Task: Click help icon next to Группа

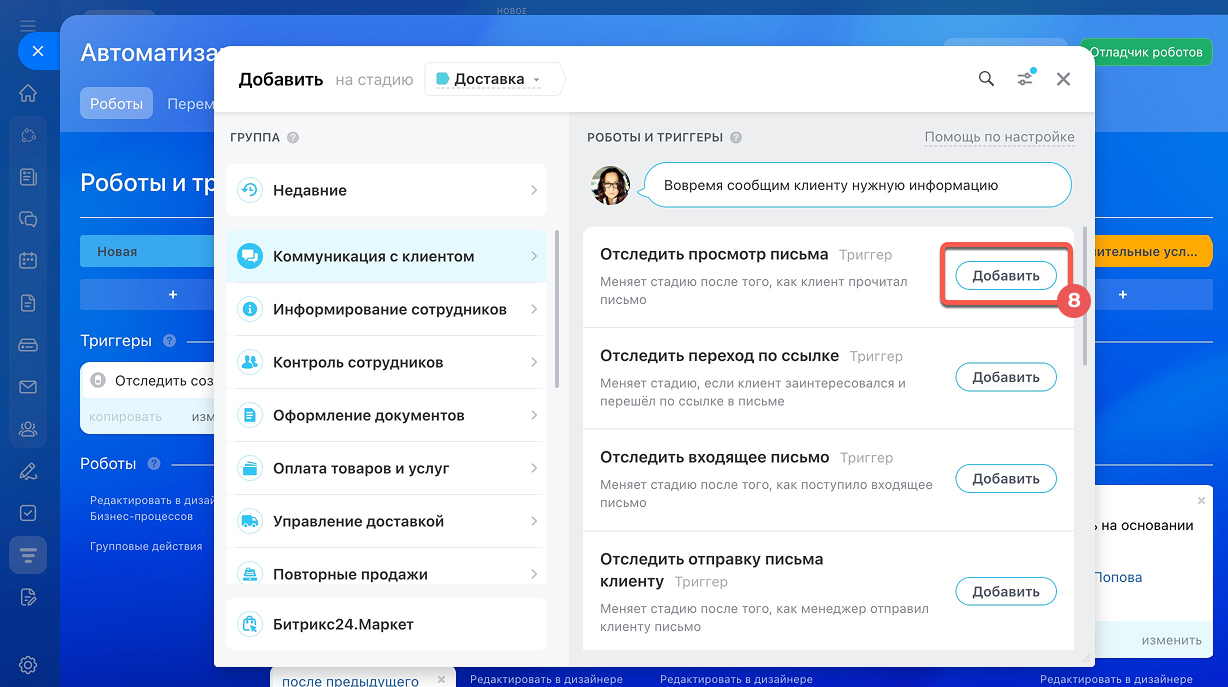Action: tap(293, 138)
